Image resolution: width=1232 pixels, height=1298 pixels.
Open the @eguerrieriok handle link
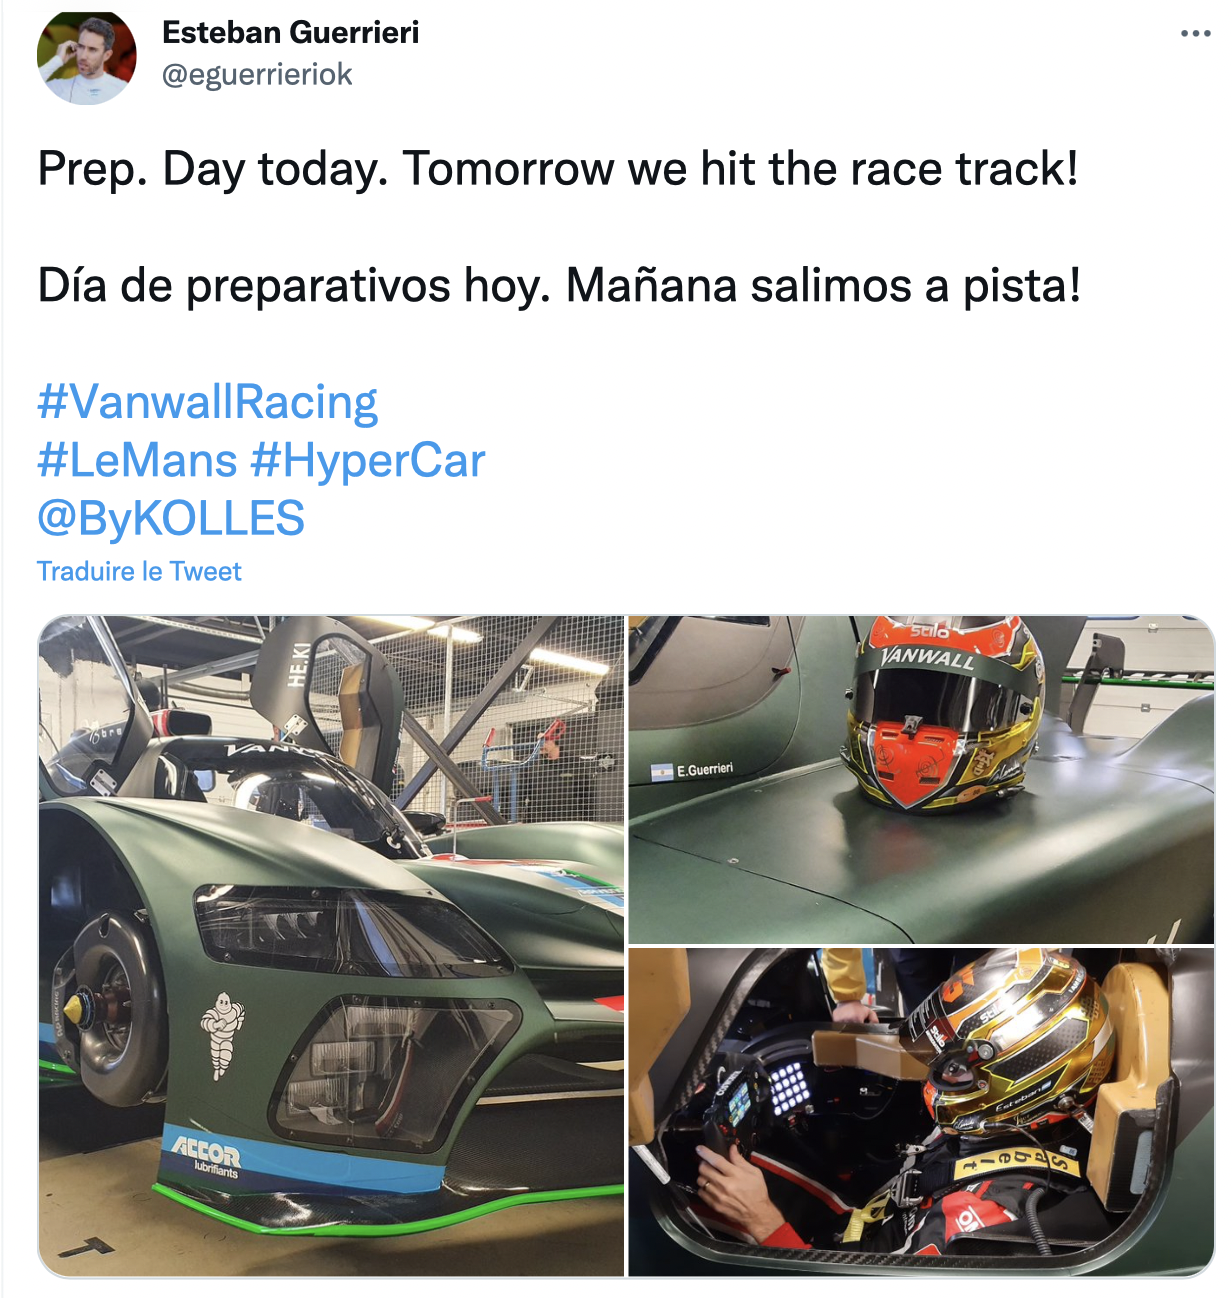[x=257, y=75]
